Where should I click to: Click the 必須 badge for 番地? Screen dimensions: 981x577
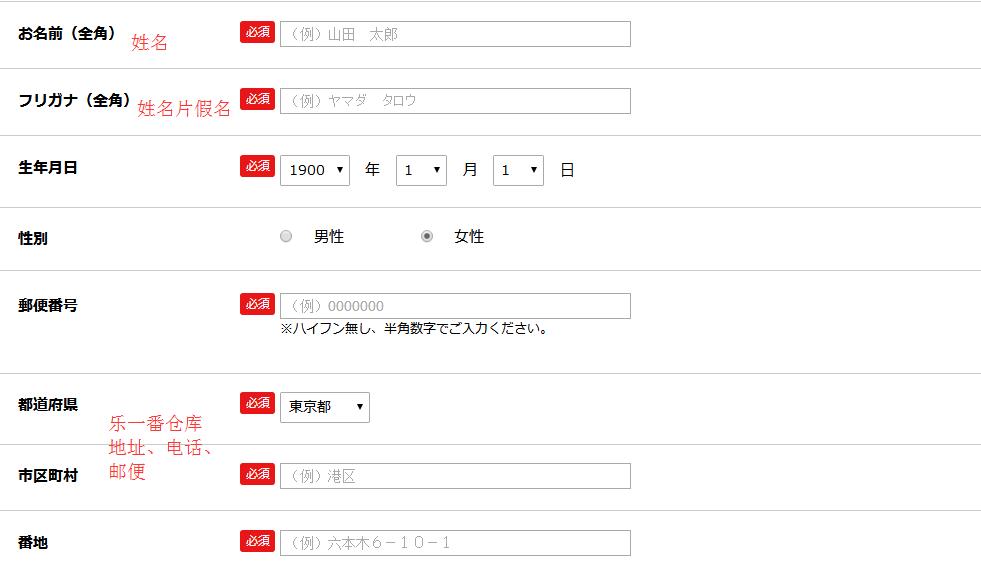point(257,541)
